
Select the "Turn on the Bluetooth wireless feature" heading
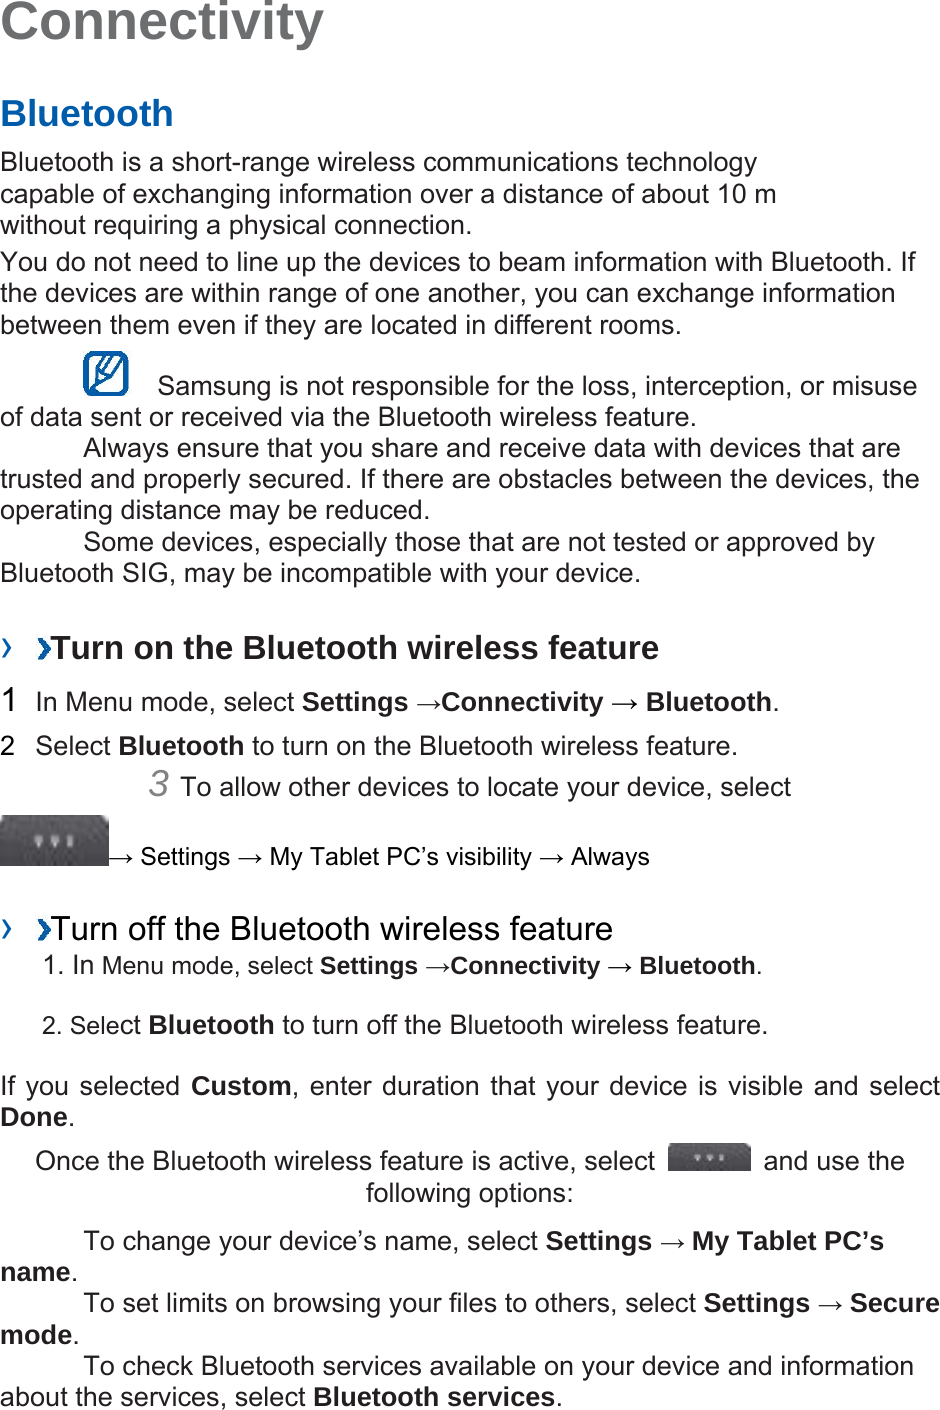[355, 648]
